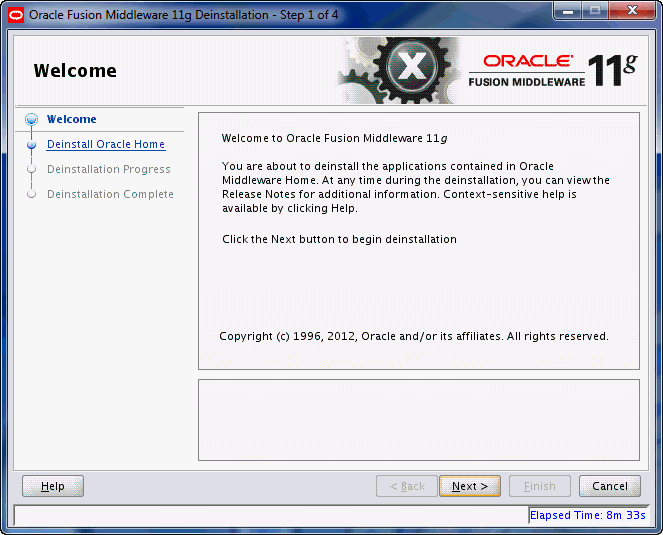Screen dimensions: 663x535
Task: Open context-sensitive Help
Action: click(x=53, y=486)
